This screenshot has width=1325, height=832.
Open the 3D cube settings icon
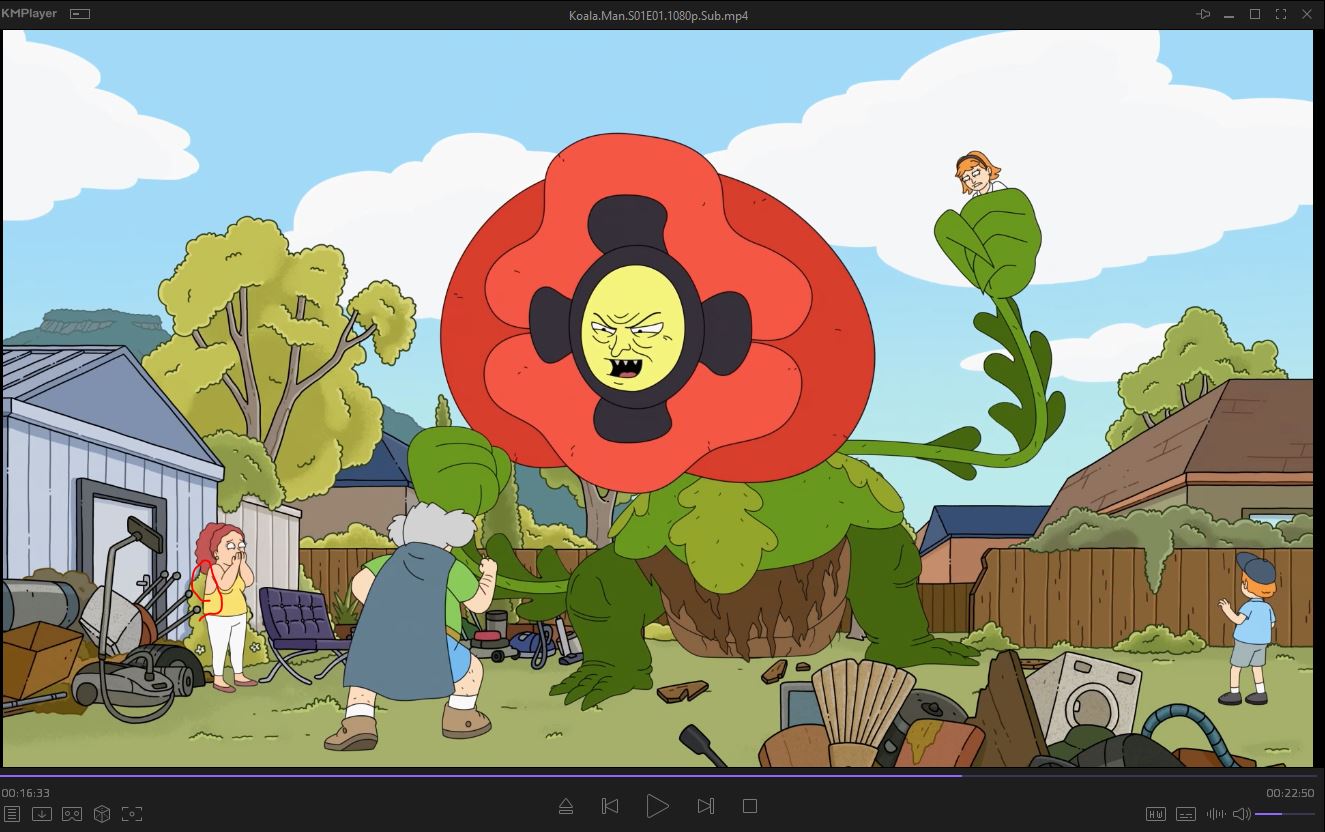(x=101, y=814)
